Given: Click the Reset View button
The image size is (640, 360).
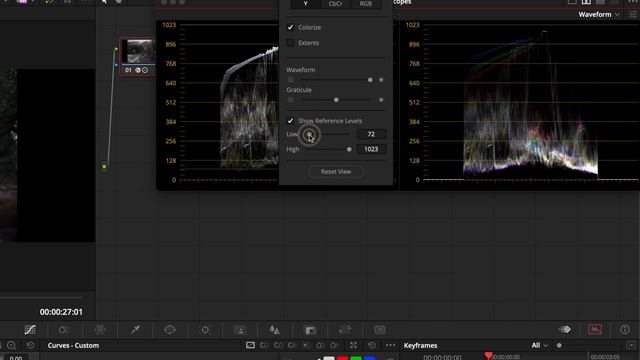Looking at the screenshot, I should [336, 172].
